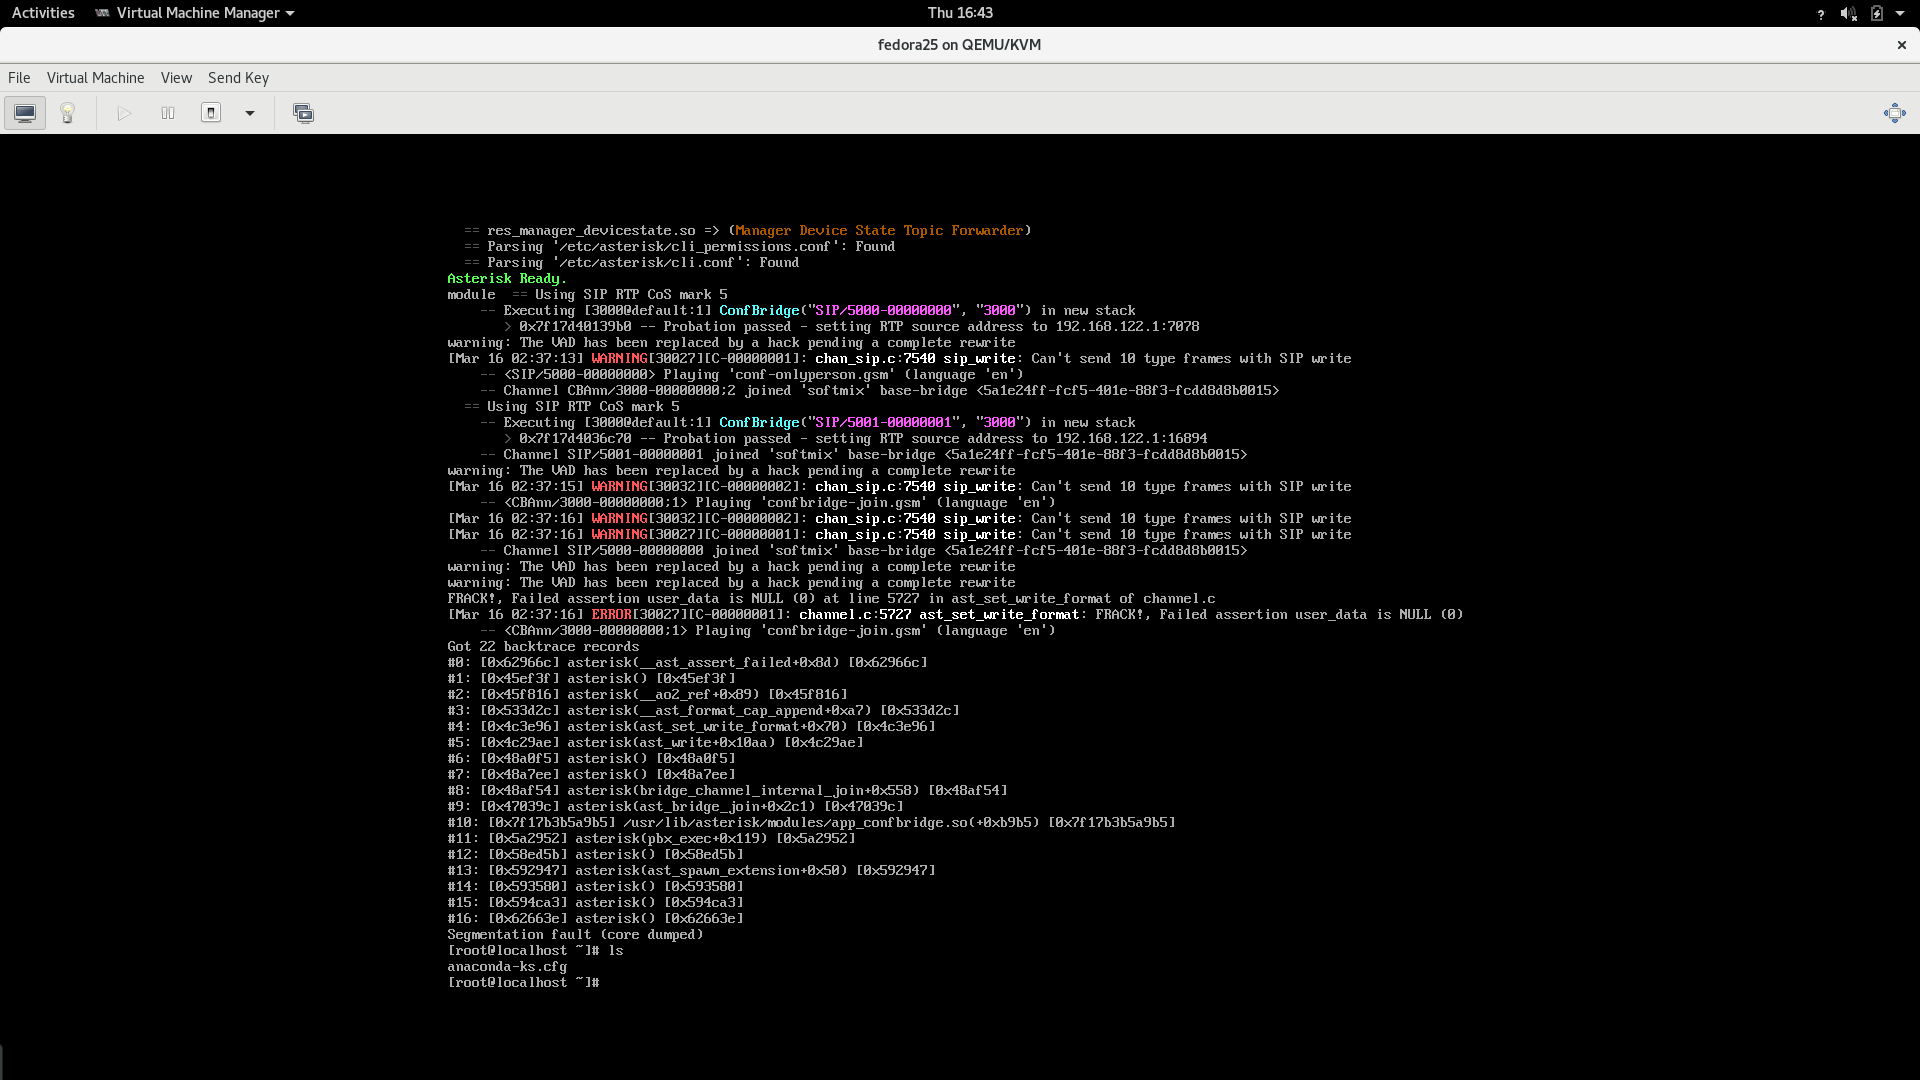This screenshot has height=1080, width=1920.
Task: Click 'Got 22 backtrace records' line
Action: coord(543,647)
